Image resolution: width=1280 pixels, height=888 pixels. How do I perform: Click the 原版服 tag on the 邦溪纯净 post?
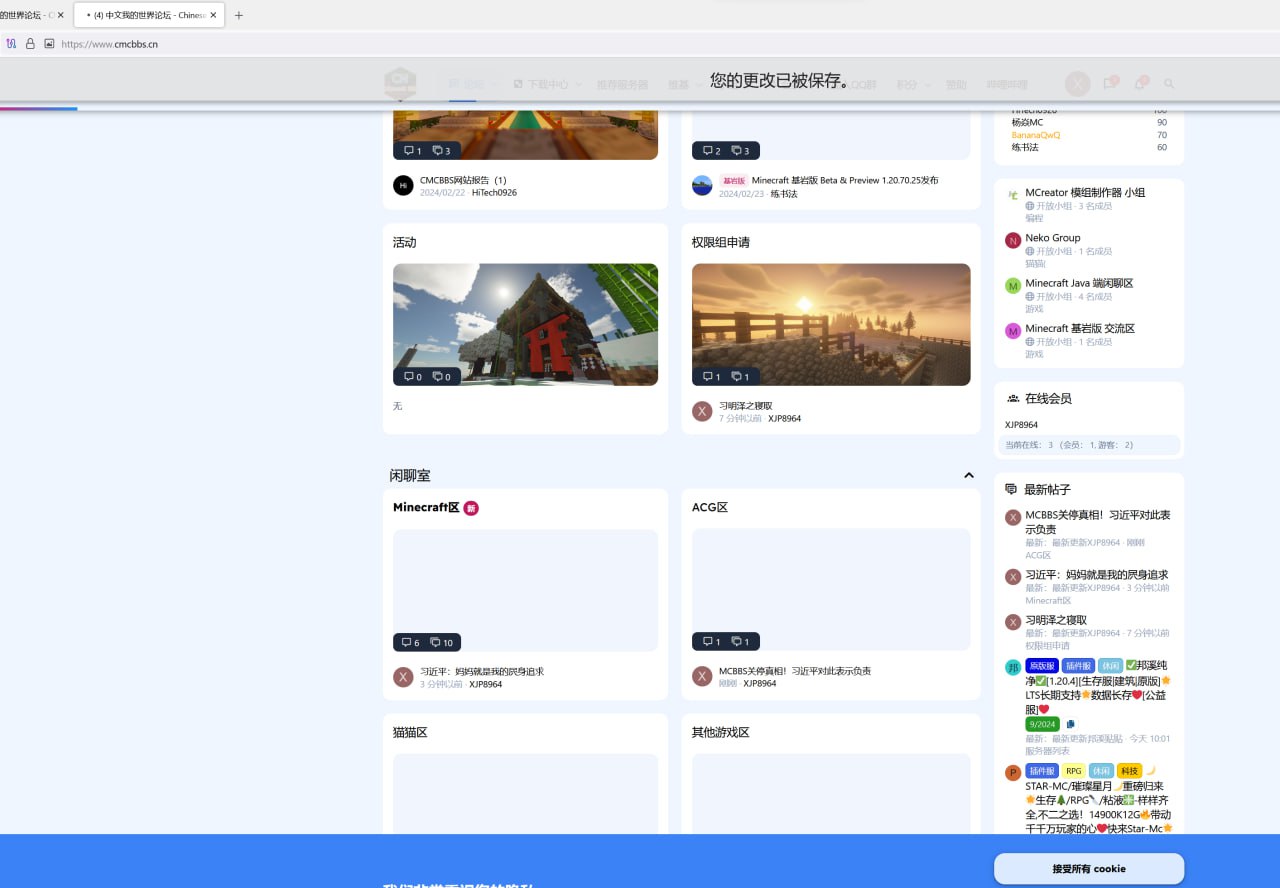1042,666
